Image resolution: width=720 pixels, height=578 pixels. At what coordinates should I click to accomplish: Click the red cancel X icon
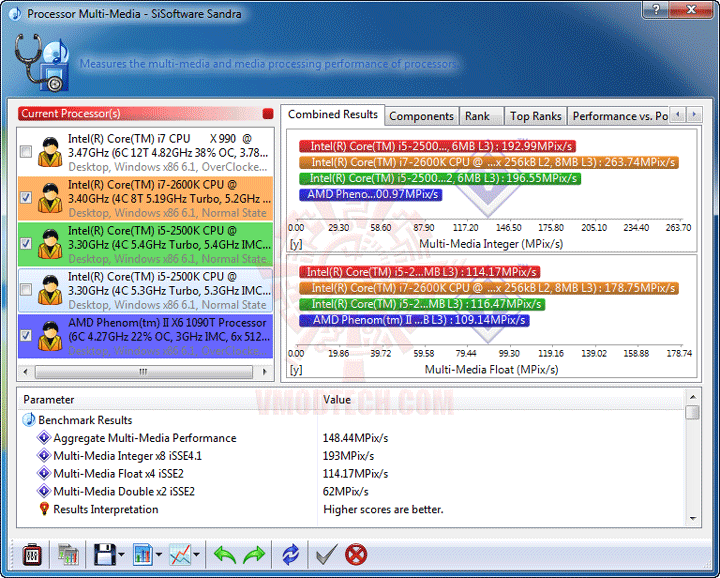(356, 555)
